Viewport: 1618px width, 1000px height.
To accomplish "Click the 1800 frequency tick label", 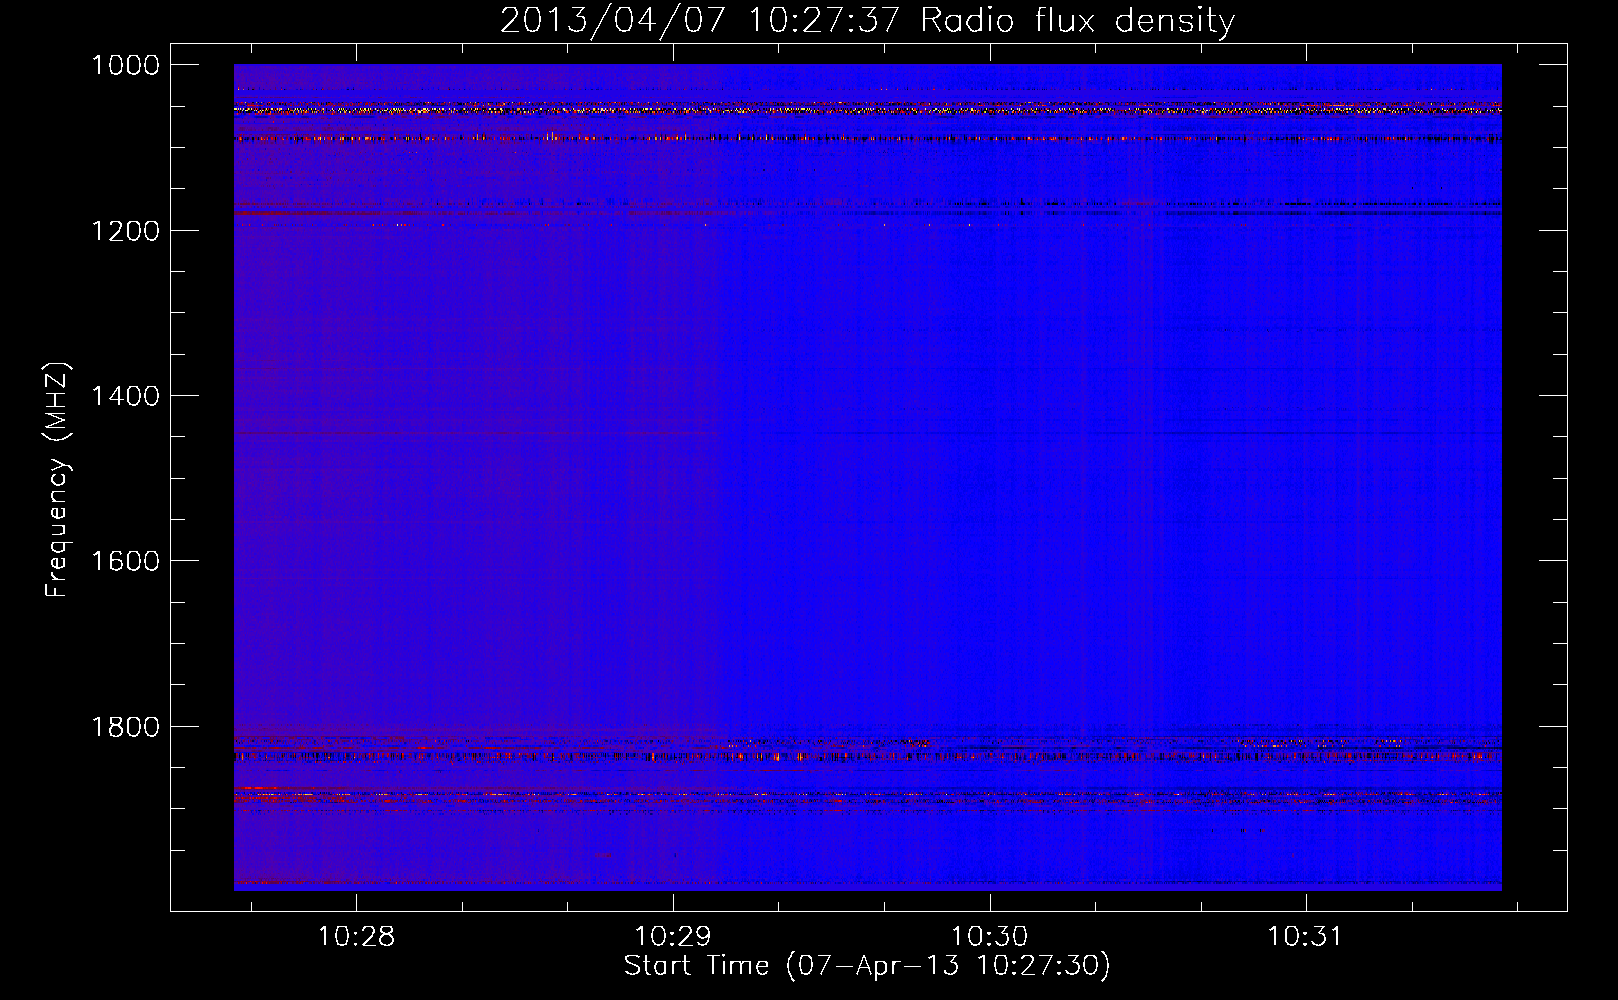I will [125, 727].
